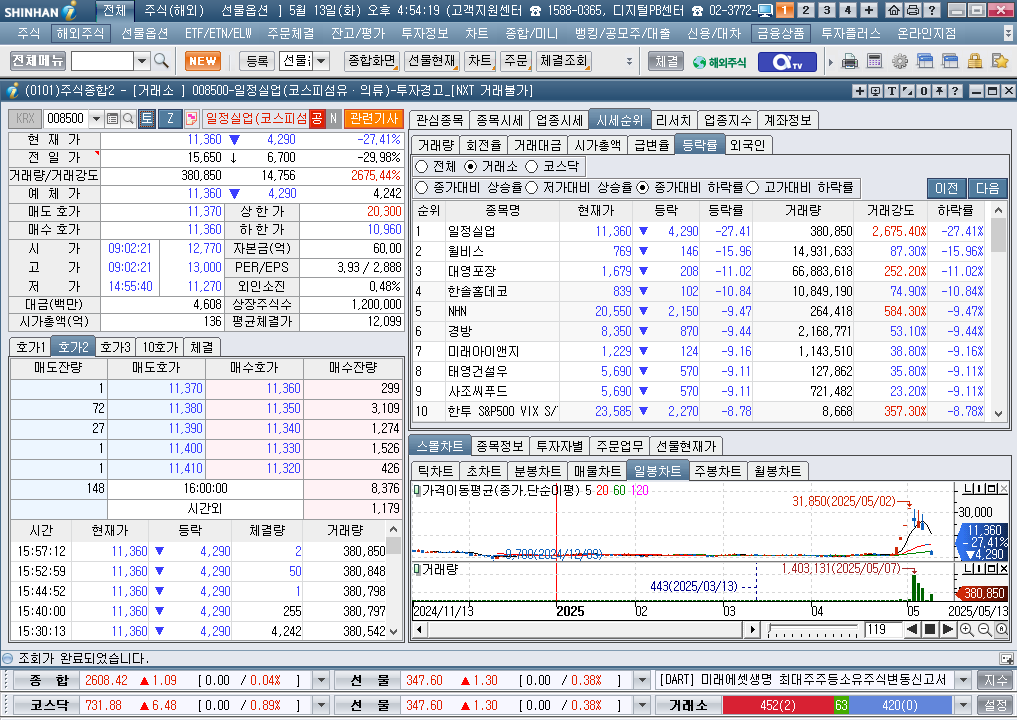This screenshot has height=720, width=1017.
Task: Open the 투자자별 tab
Action: (559, 446)
